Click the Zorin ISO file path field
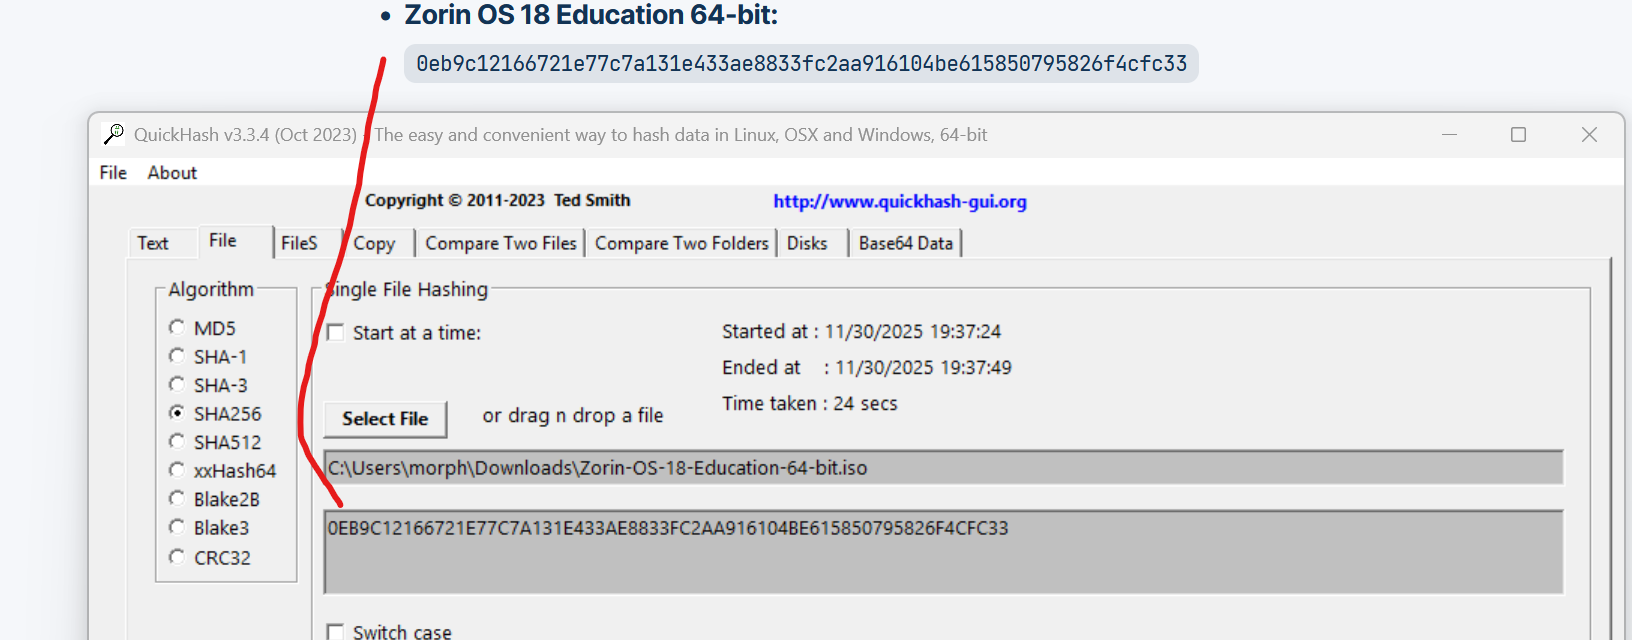This screenshot has width=1632, height=640. pyautogui.click(x=942, y=468)
